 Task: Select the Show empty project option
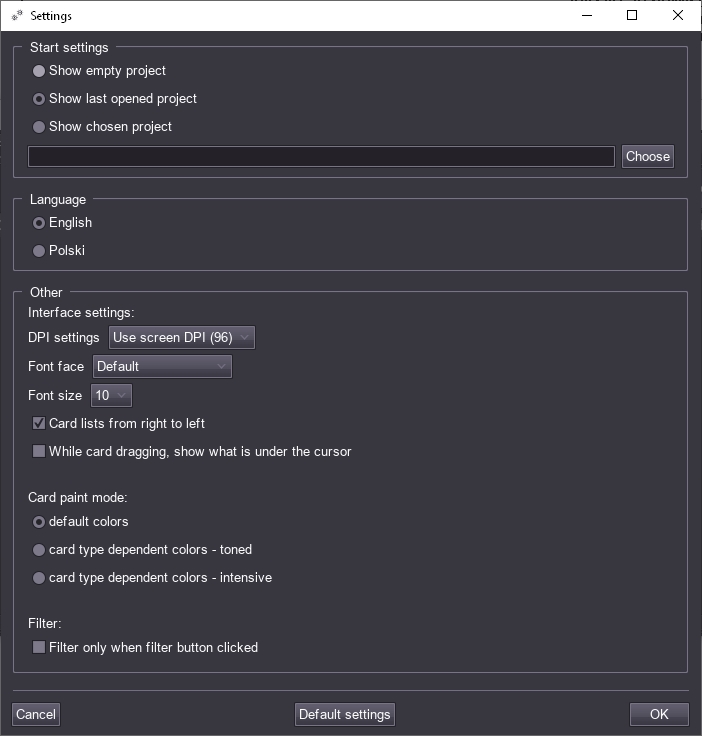[39, 71]
